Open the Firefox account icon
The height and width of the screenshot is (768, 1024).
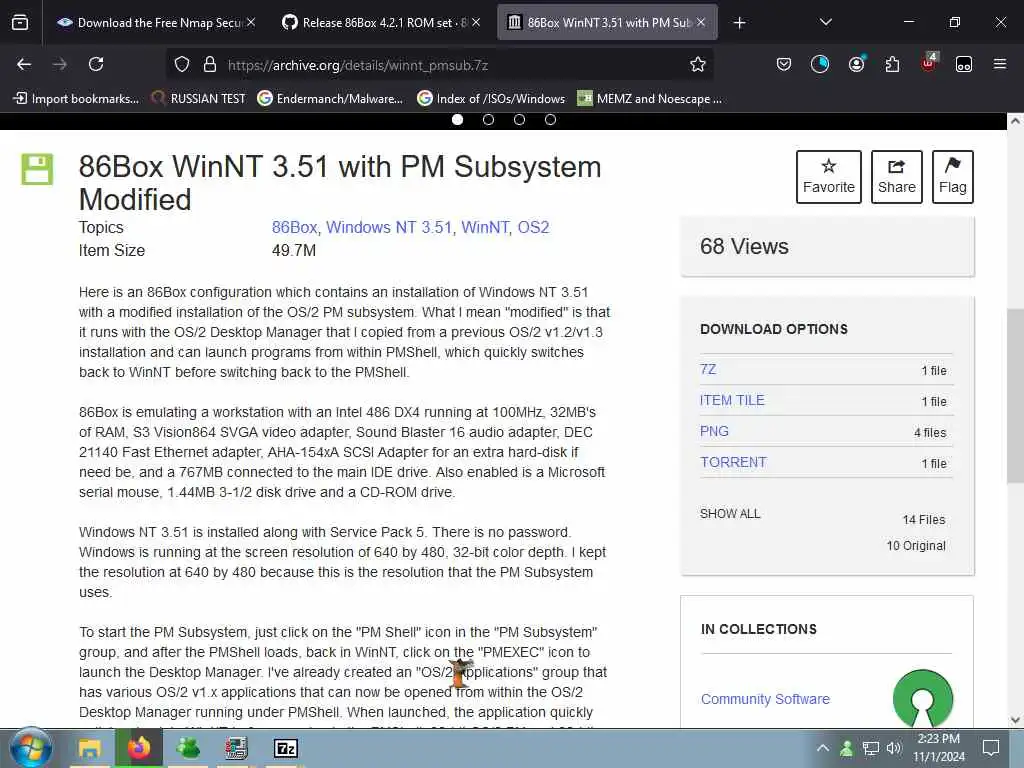click(x=856, y=64)
